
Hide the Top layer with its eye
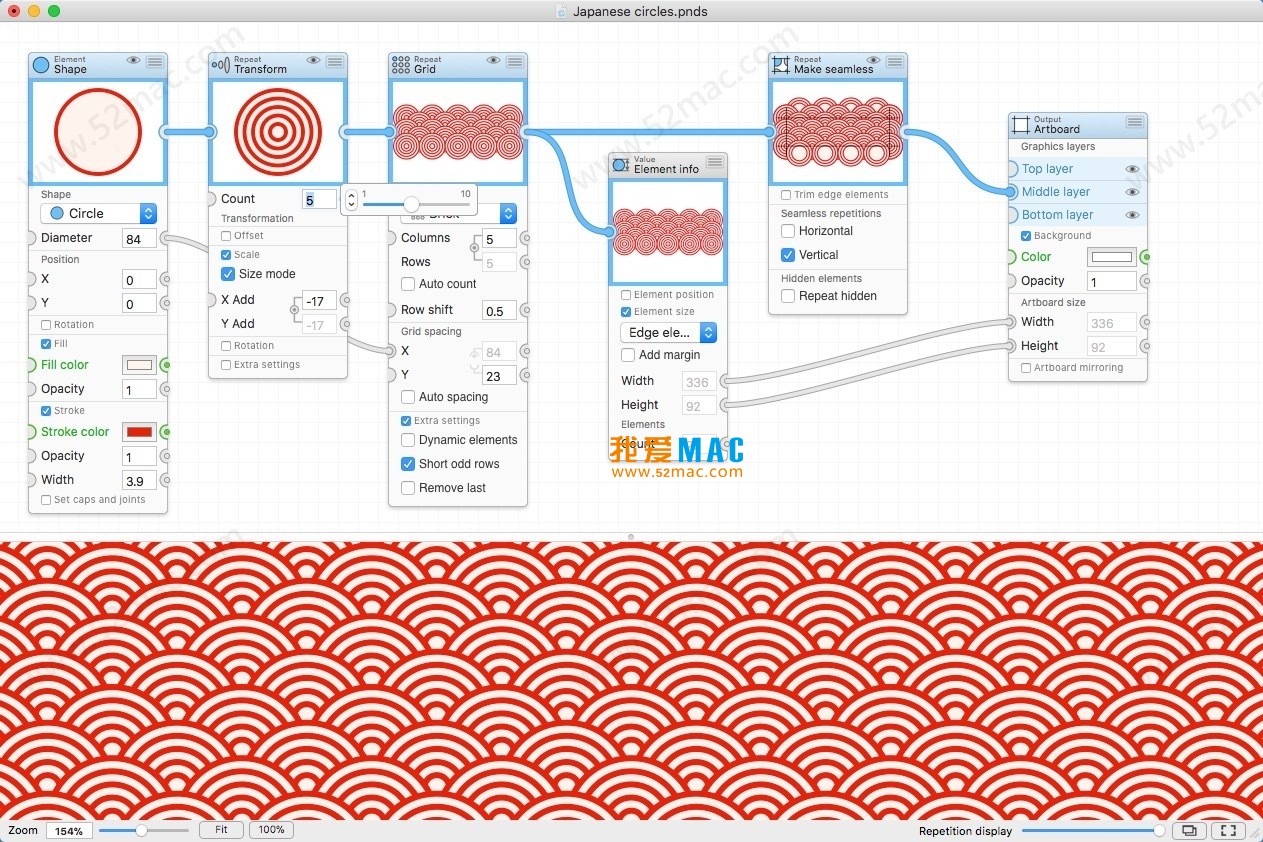[x=1133, y=170]
